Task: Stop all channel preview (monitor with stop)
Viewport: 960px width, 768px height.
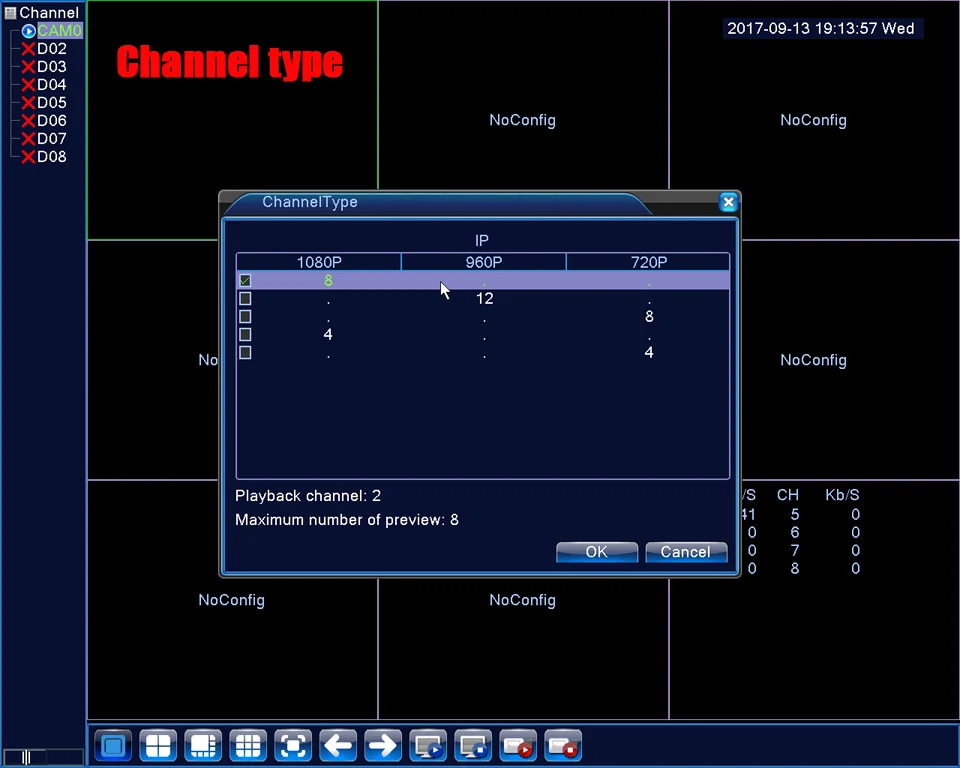Action: [x=473, y=745]
